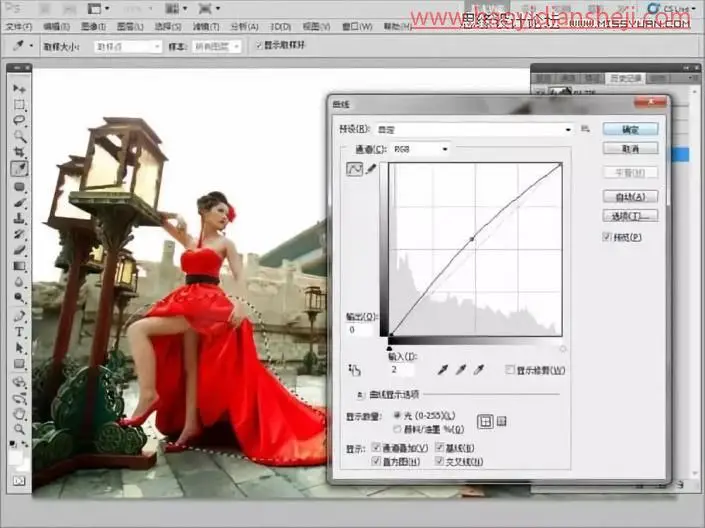Pick the gray point eyedropper in Curves
This screenshot has width=705, height=528.
click(x=461, y=370)
